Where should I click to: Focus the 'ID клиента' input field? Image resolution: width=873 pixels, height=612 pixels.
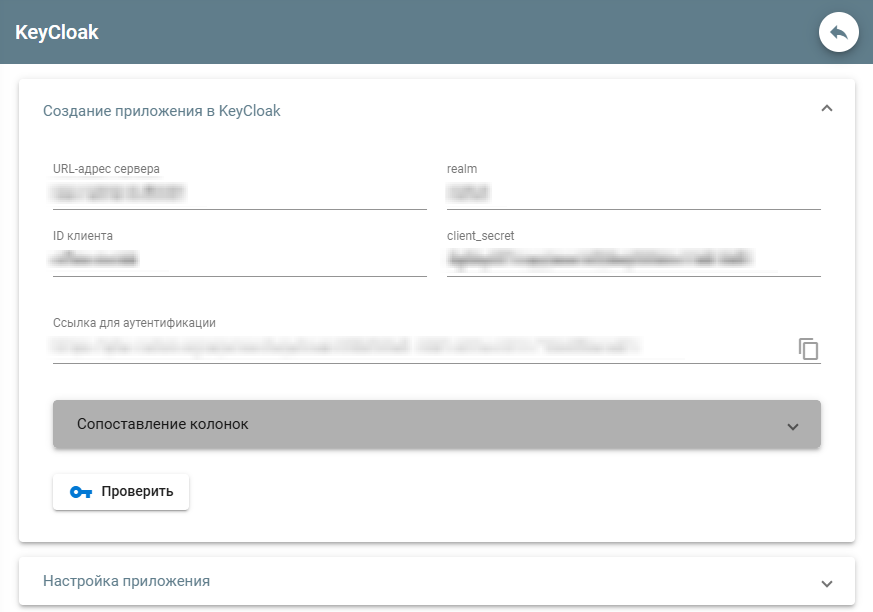click(x=239, y=260)
